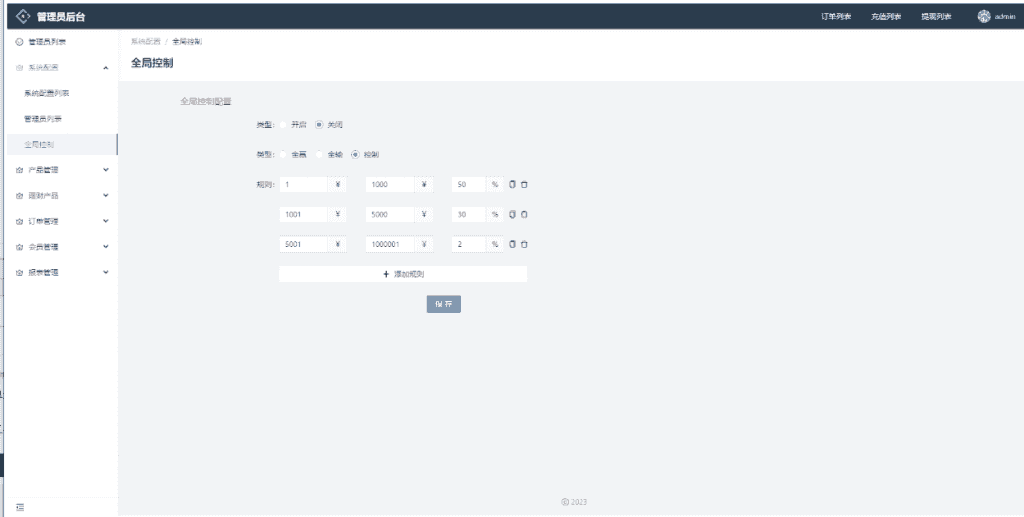
Task: Click the 系统配置 breadcrumb link
Action: click(x=145, y=41)
